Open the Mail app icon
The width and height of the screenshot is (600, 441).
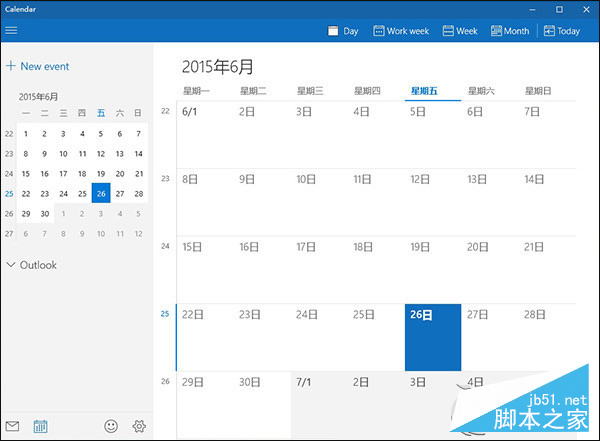(x=12, y=426)
